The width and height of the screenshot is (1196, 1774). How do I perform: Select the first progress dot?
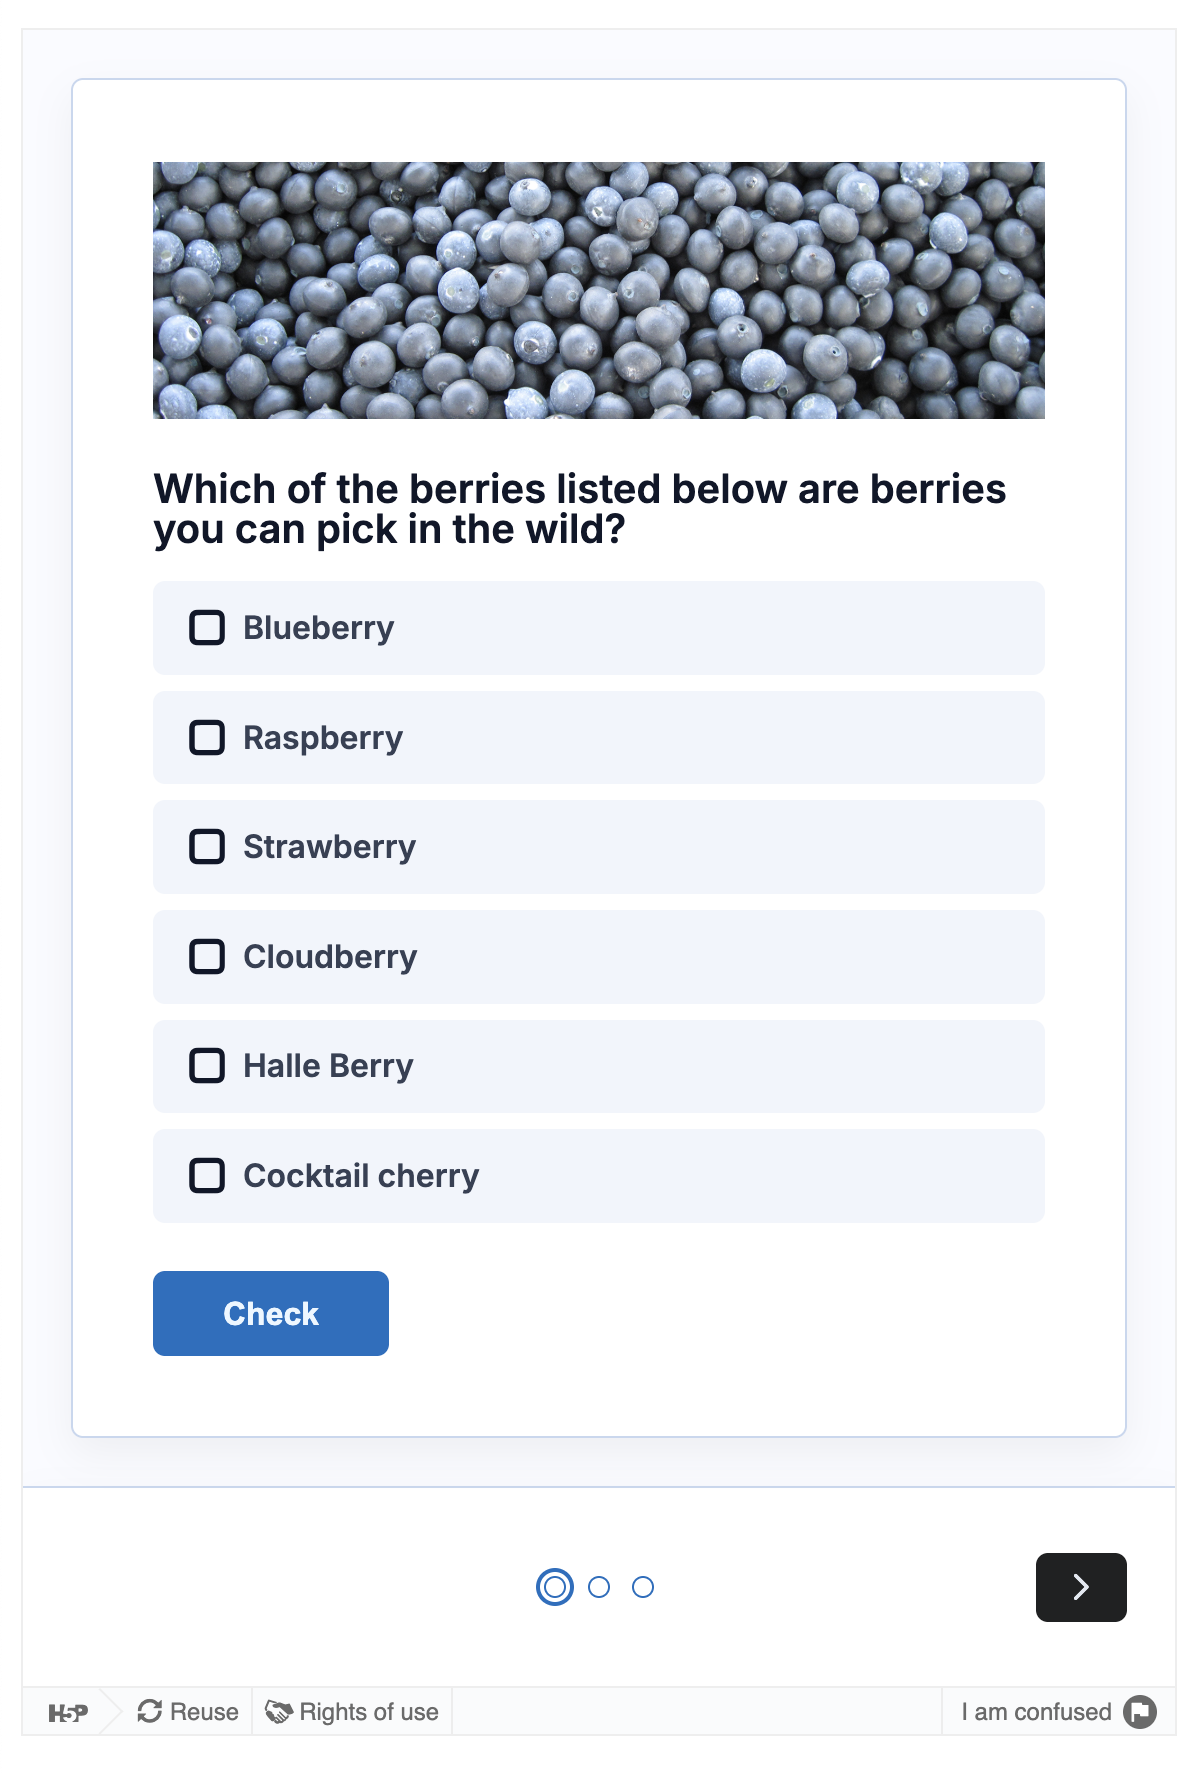tap(555, 1587)
